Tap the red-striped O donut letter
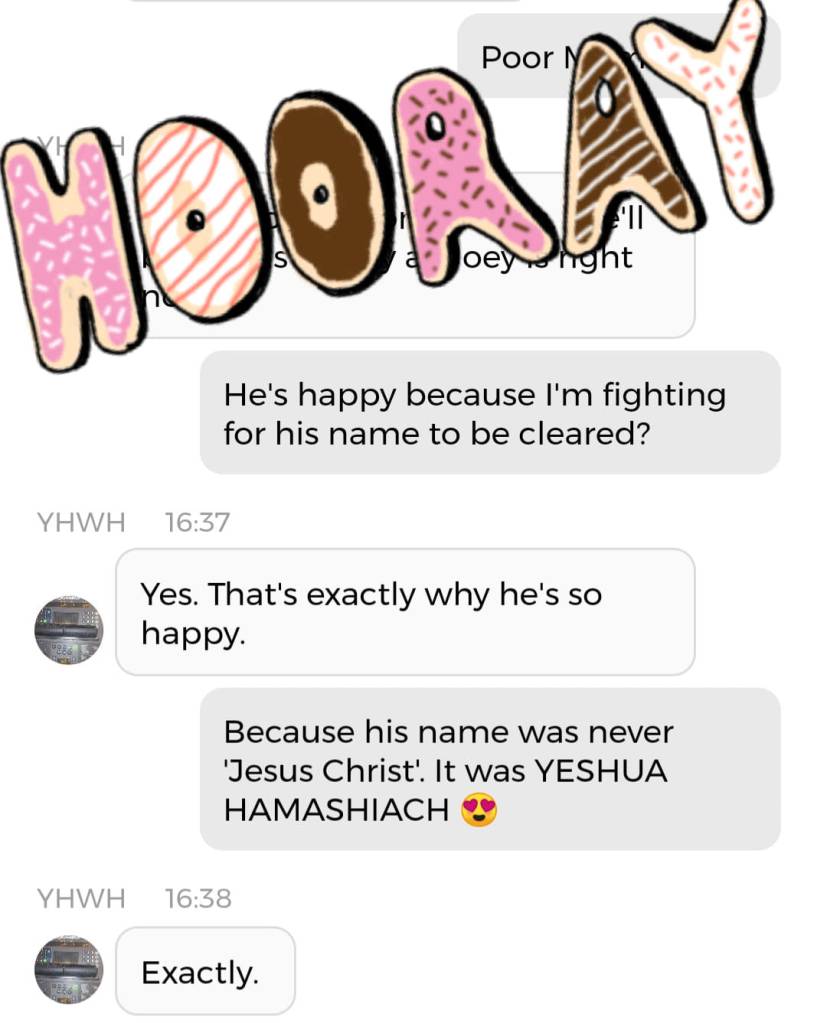827x1023 pixels. [x=196, y=222]
